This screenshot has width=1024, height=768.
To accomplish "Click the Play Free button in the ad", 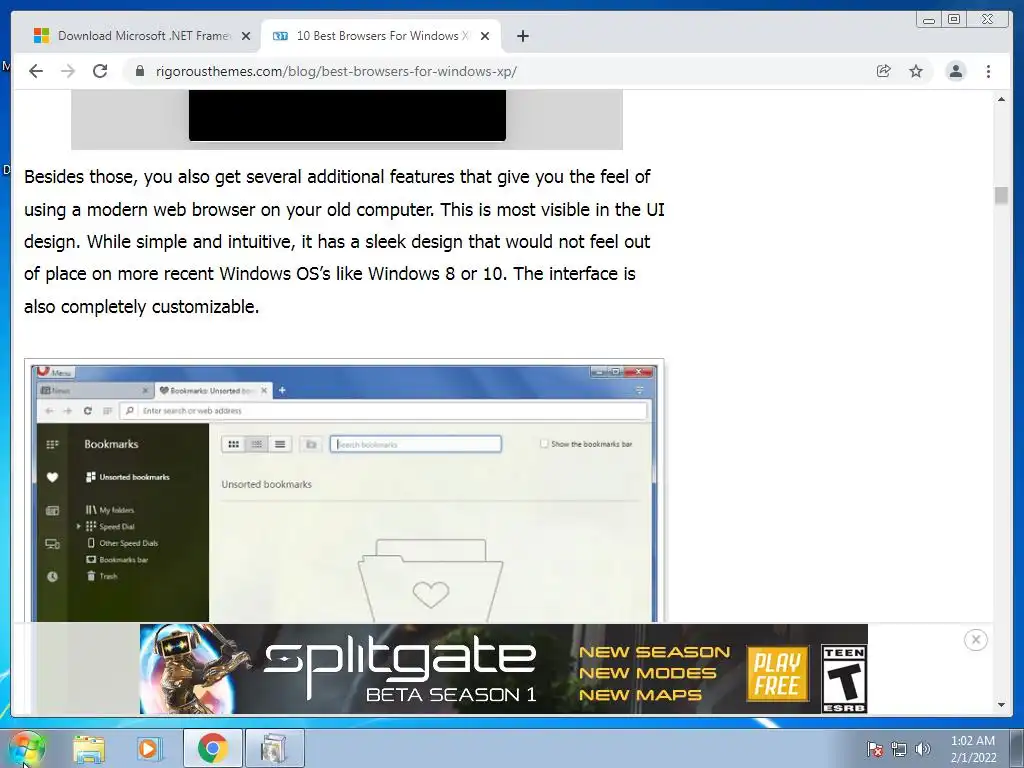I will [x=777, y=673].
